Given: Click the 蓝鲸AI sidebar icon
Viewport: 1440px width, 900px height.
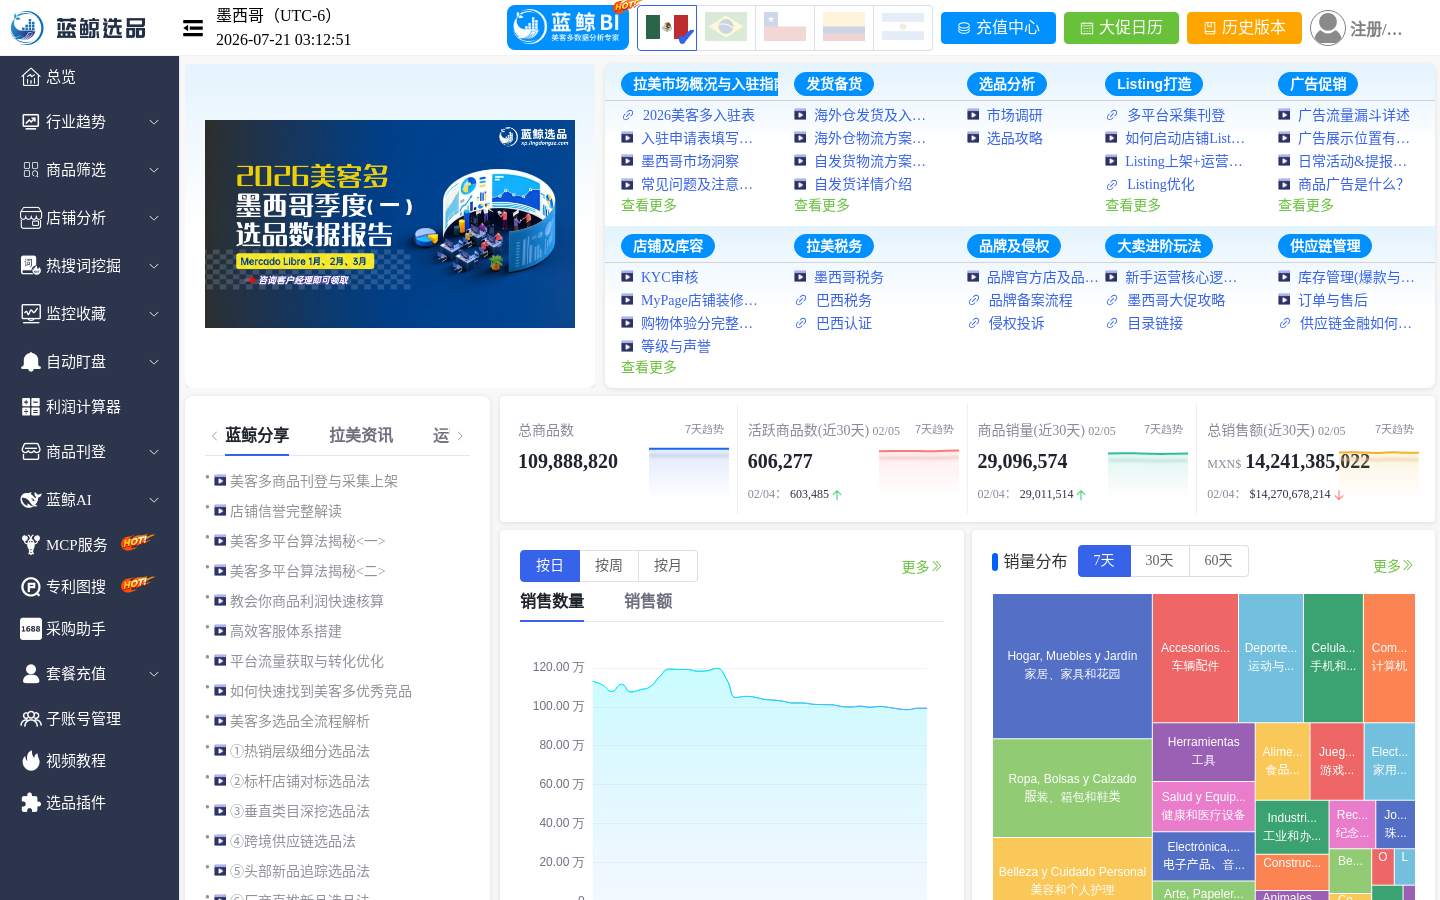Looking at the screenshot, I should (31, 500).
